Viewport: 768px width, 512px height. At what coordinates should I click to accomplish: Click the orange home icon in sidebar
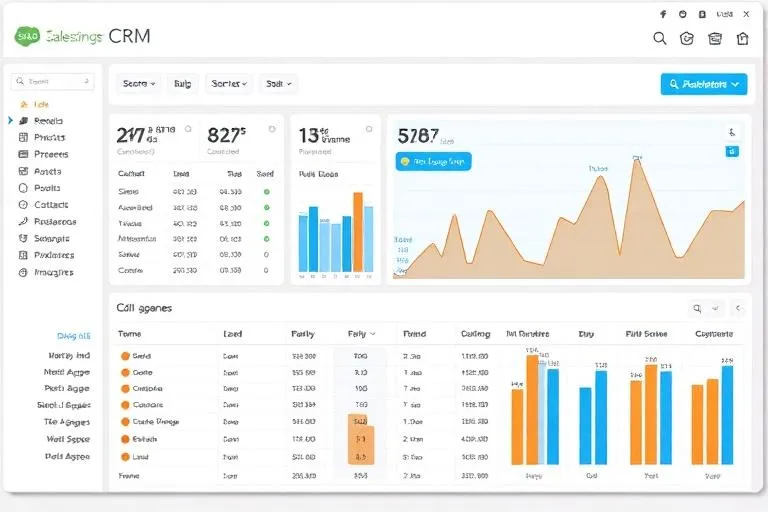click(x=23, y=104)
